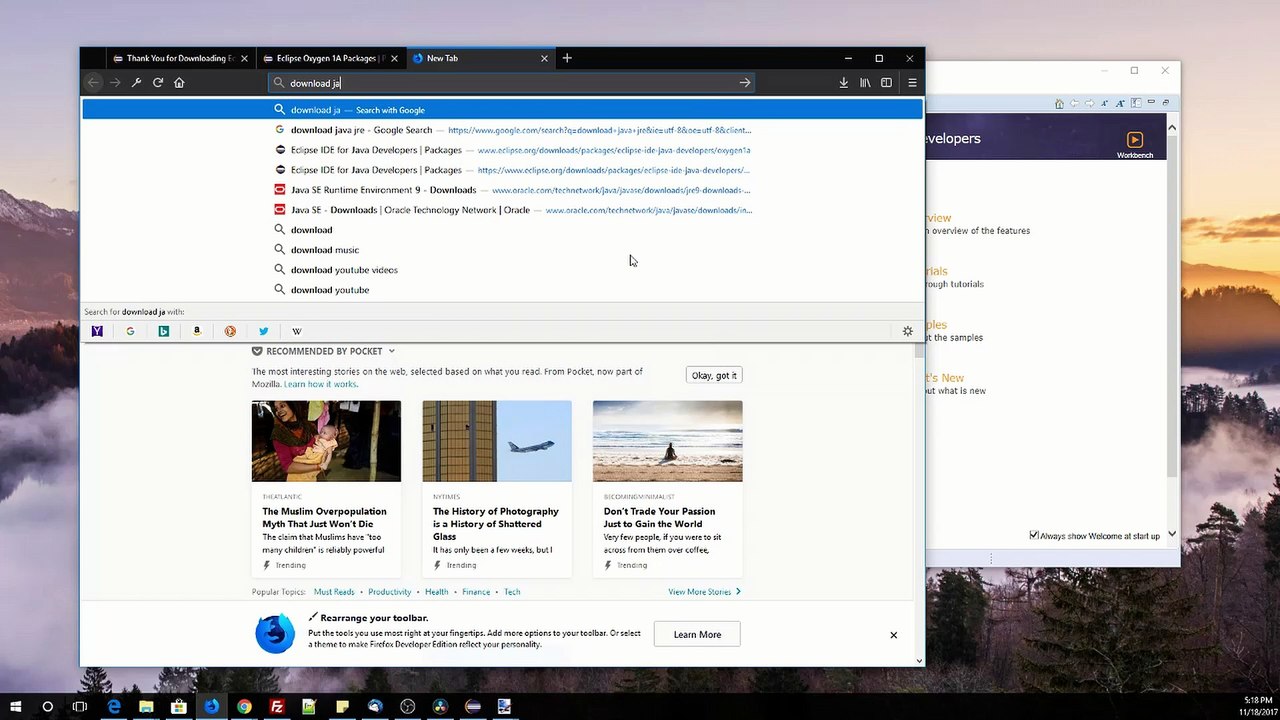Open Firefox downloads panel
The height and width of the screenshot is (720, 1280).
click(x=843, y=83)
